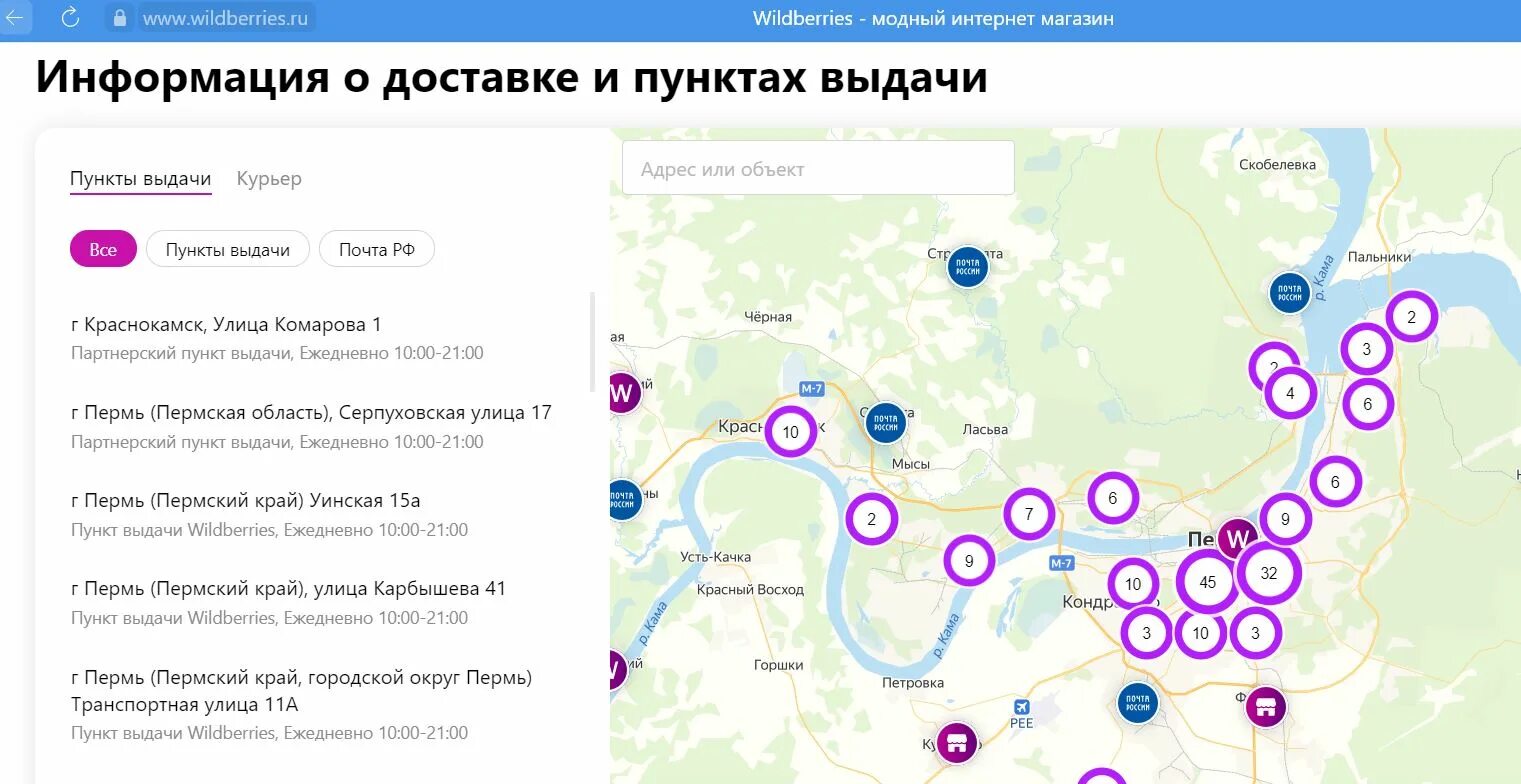
Task: Reload the page with the refresh icon
Action: [x=70, y=17]
